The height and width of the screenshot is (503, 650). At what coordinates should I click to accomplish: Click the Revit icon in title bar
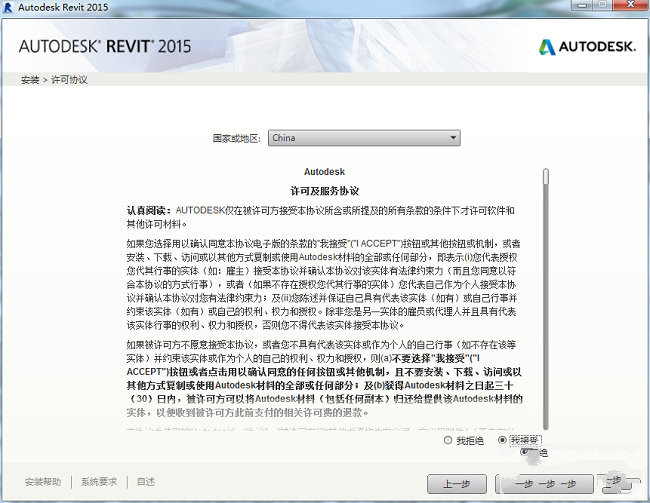8,7
